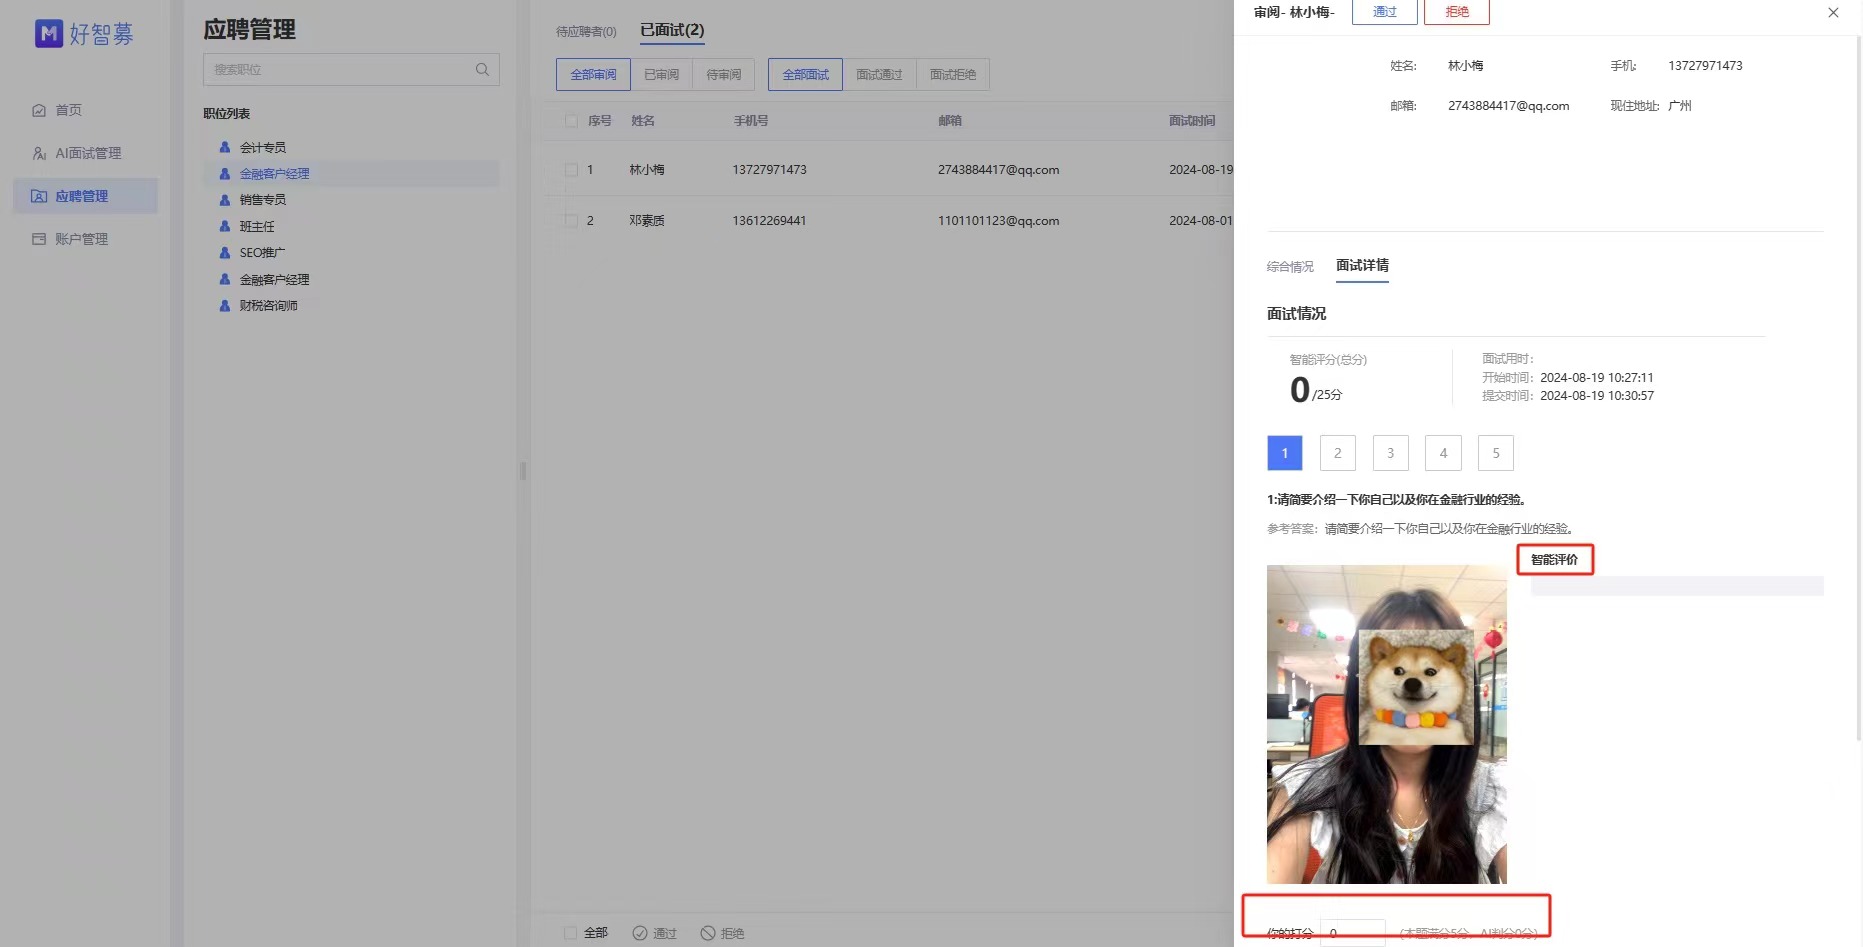Click the 姓名 column header

(643, 121)
